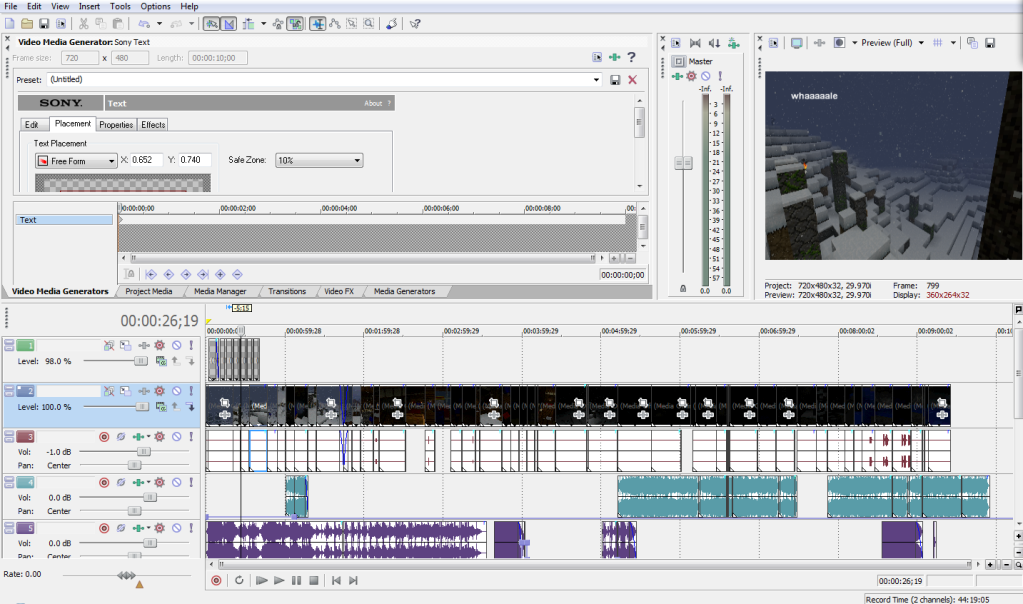Save snapshot of preview to file
Image resolution: width=1023 pixels, height=604 pixels.
pos(989,43)
